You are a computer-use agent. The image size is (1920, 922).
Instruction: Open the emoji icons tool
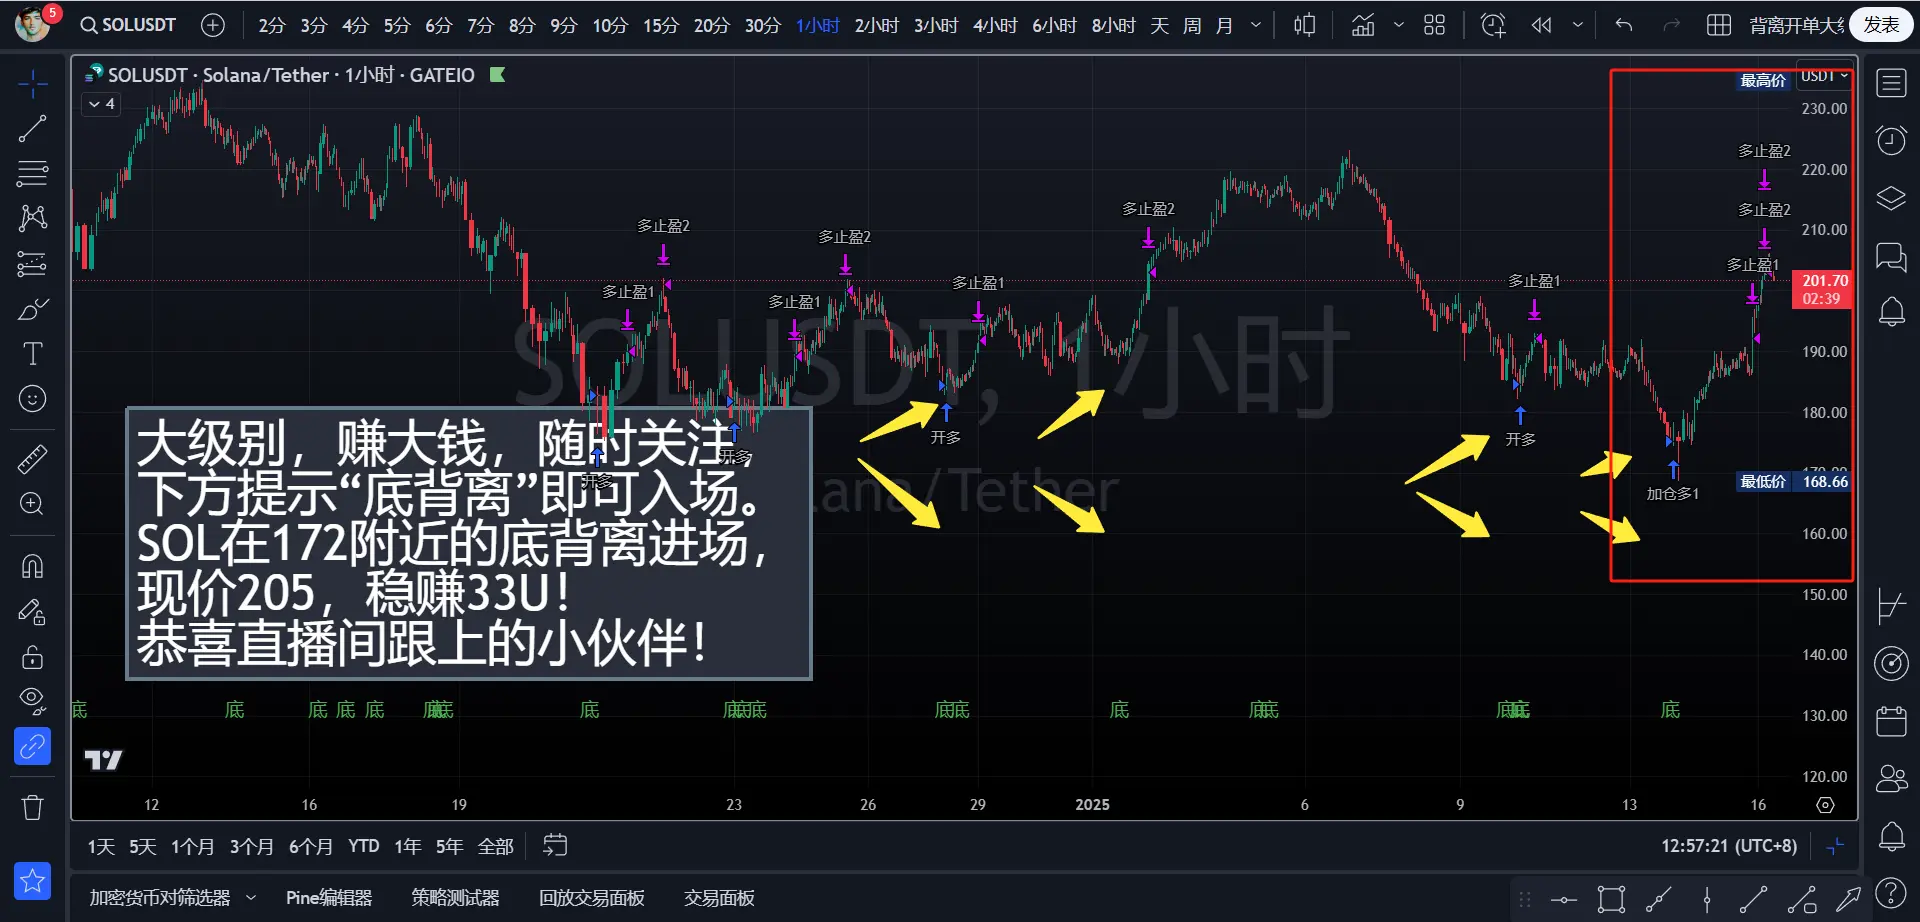click(32, 399)
